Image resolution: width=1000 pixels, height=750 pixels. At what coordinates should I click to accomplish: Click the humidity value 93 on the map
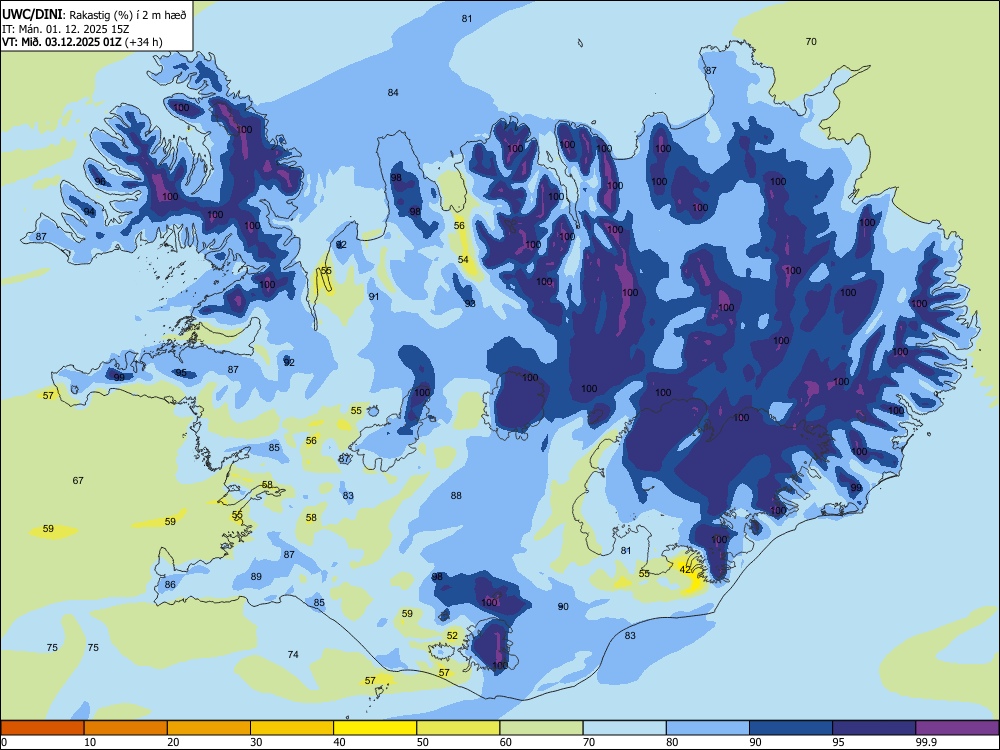pos(470,304)
